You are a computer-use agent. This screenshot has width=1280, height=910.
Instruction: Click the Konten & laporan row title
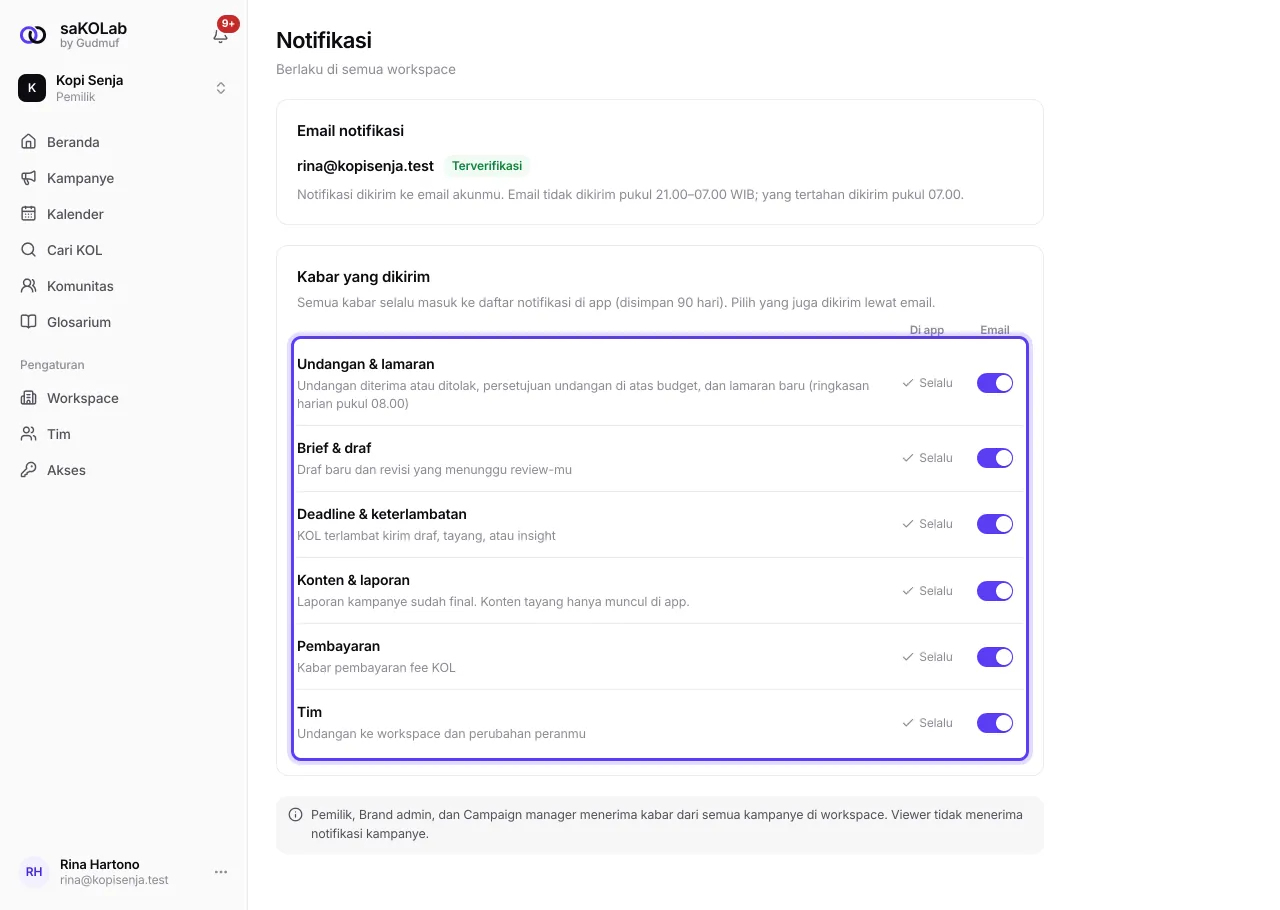coord(353,580)
